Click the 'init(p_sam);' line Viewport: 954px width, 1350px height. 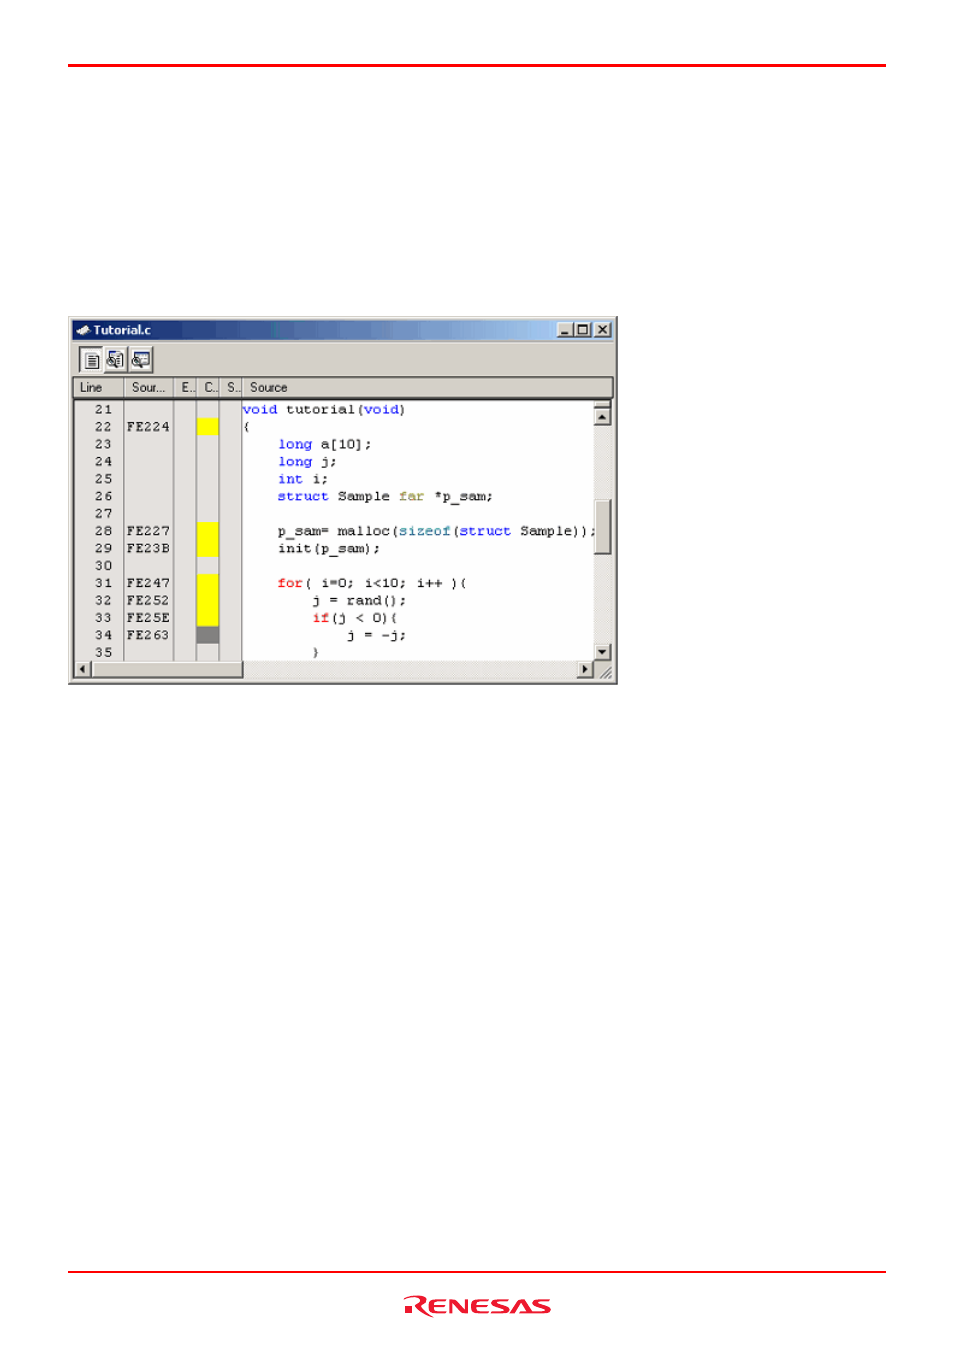(329, 549)
